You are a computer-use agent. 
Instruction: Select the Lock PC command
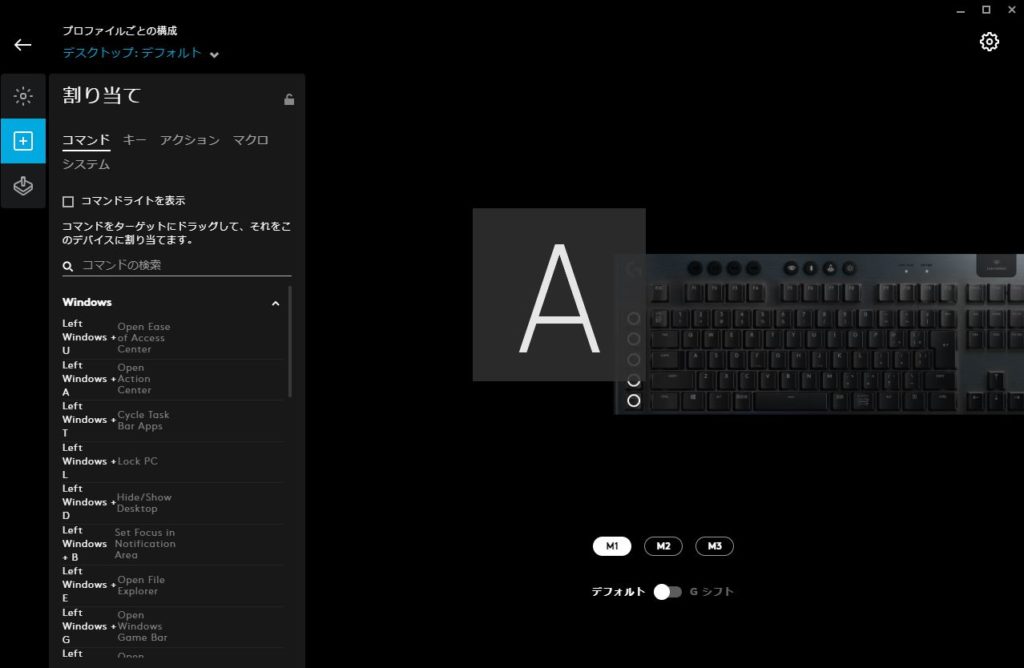(173, 461)
